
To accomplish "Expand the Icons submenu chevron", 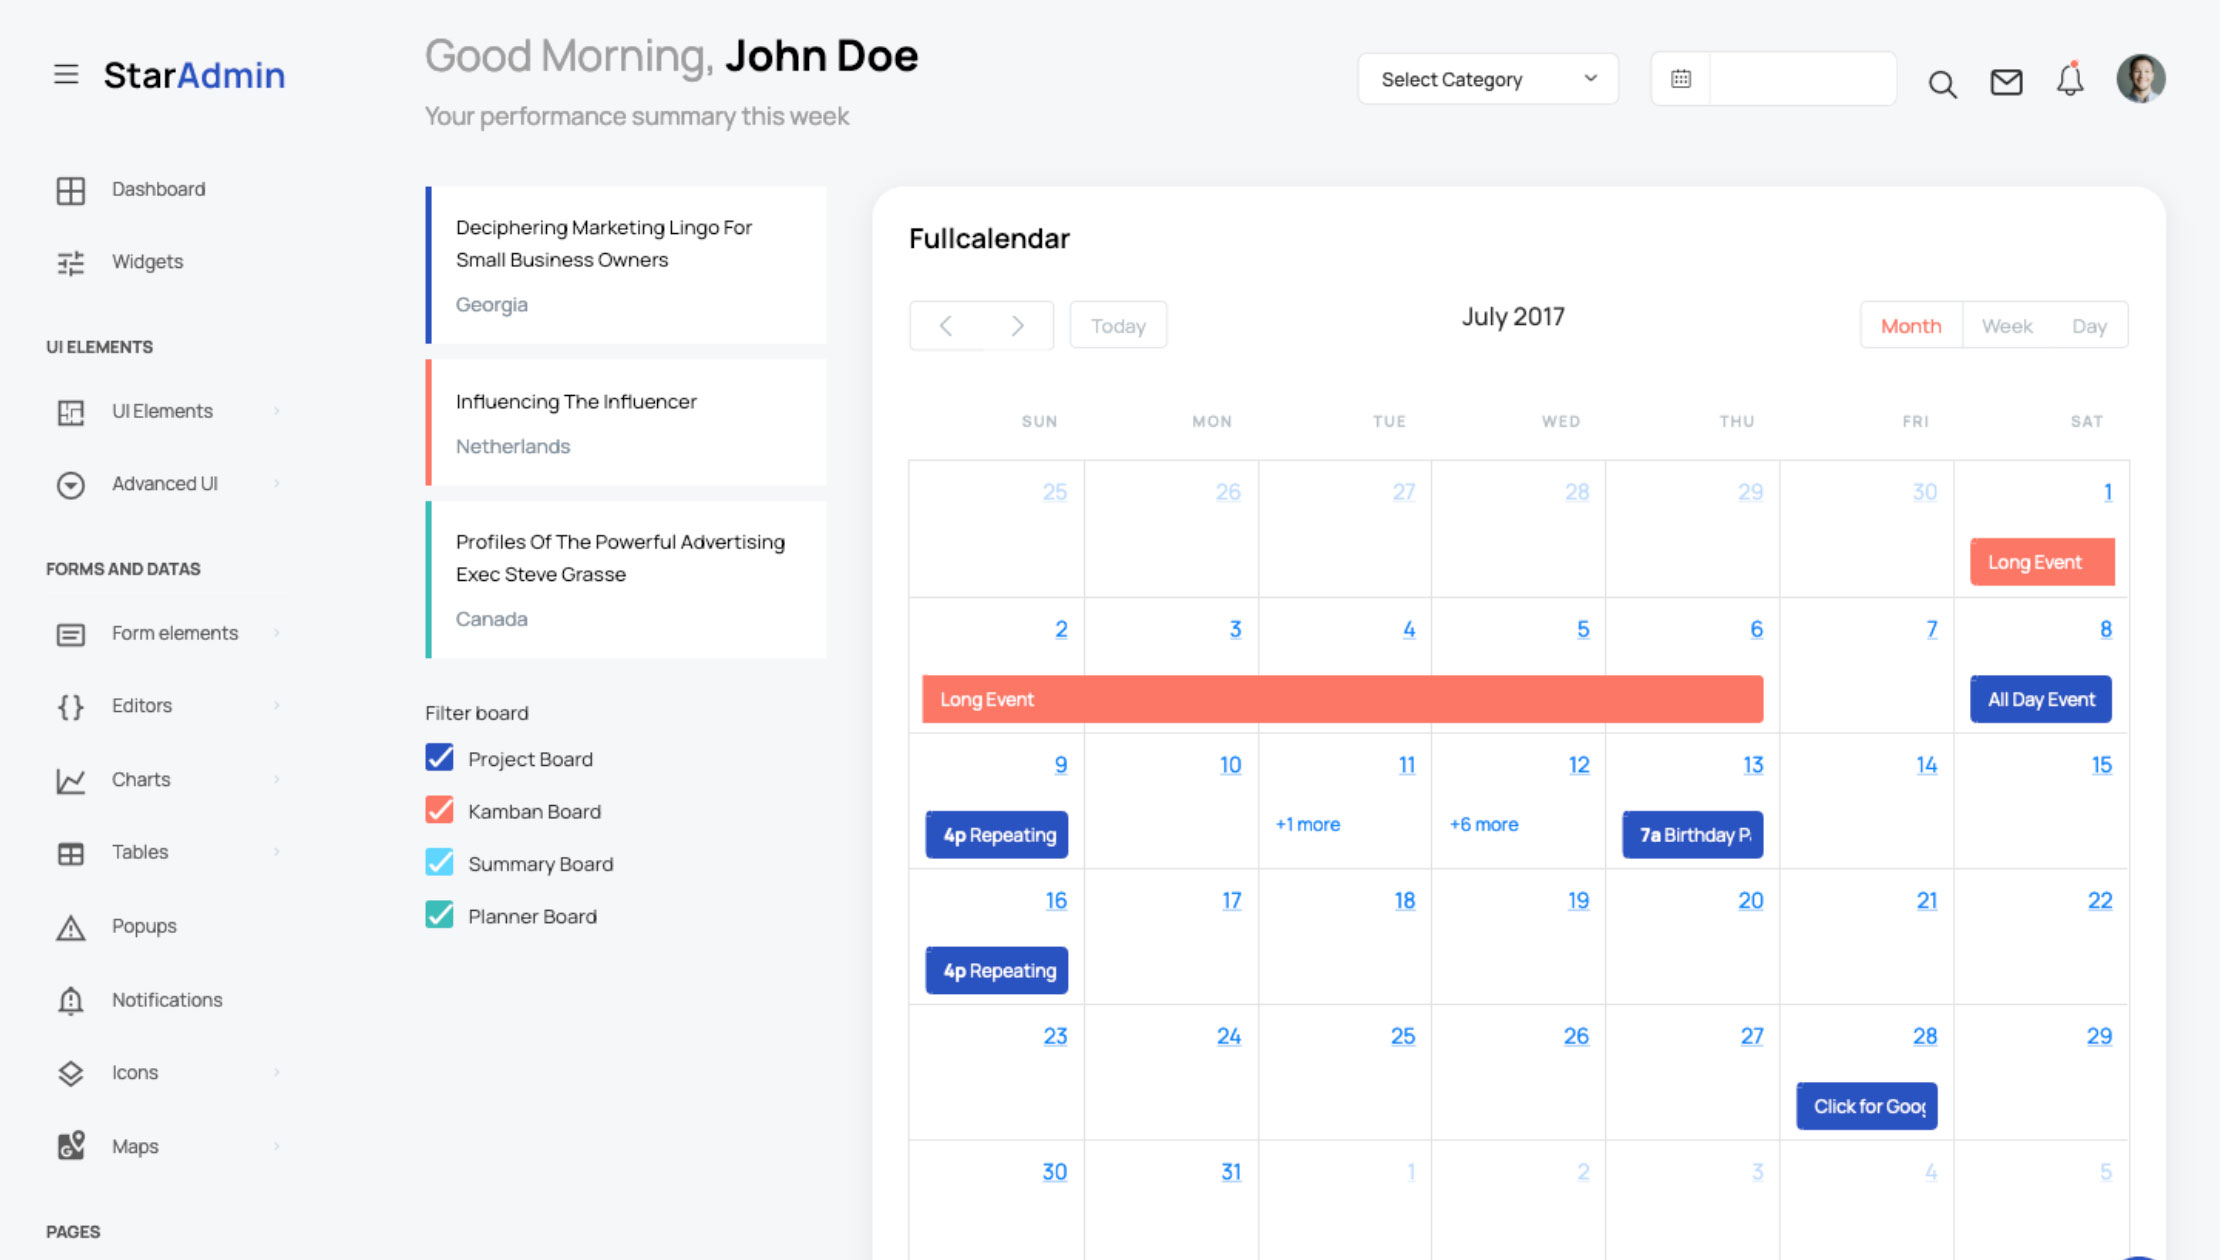I will tap(276, 1073).
